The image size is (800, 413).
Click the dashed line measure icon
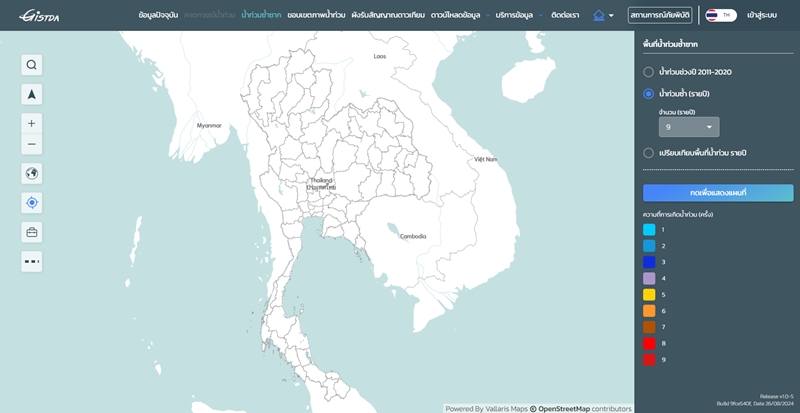(x=32, y=261)
